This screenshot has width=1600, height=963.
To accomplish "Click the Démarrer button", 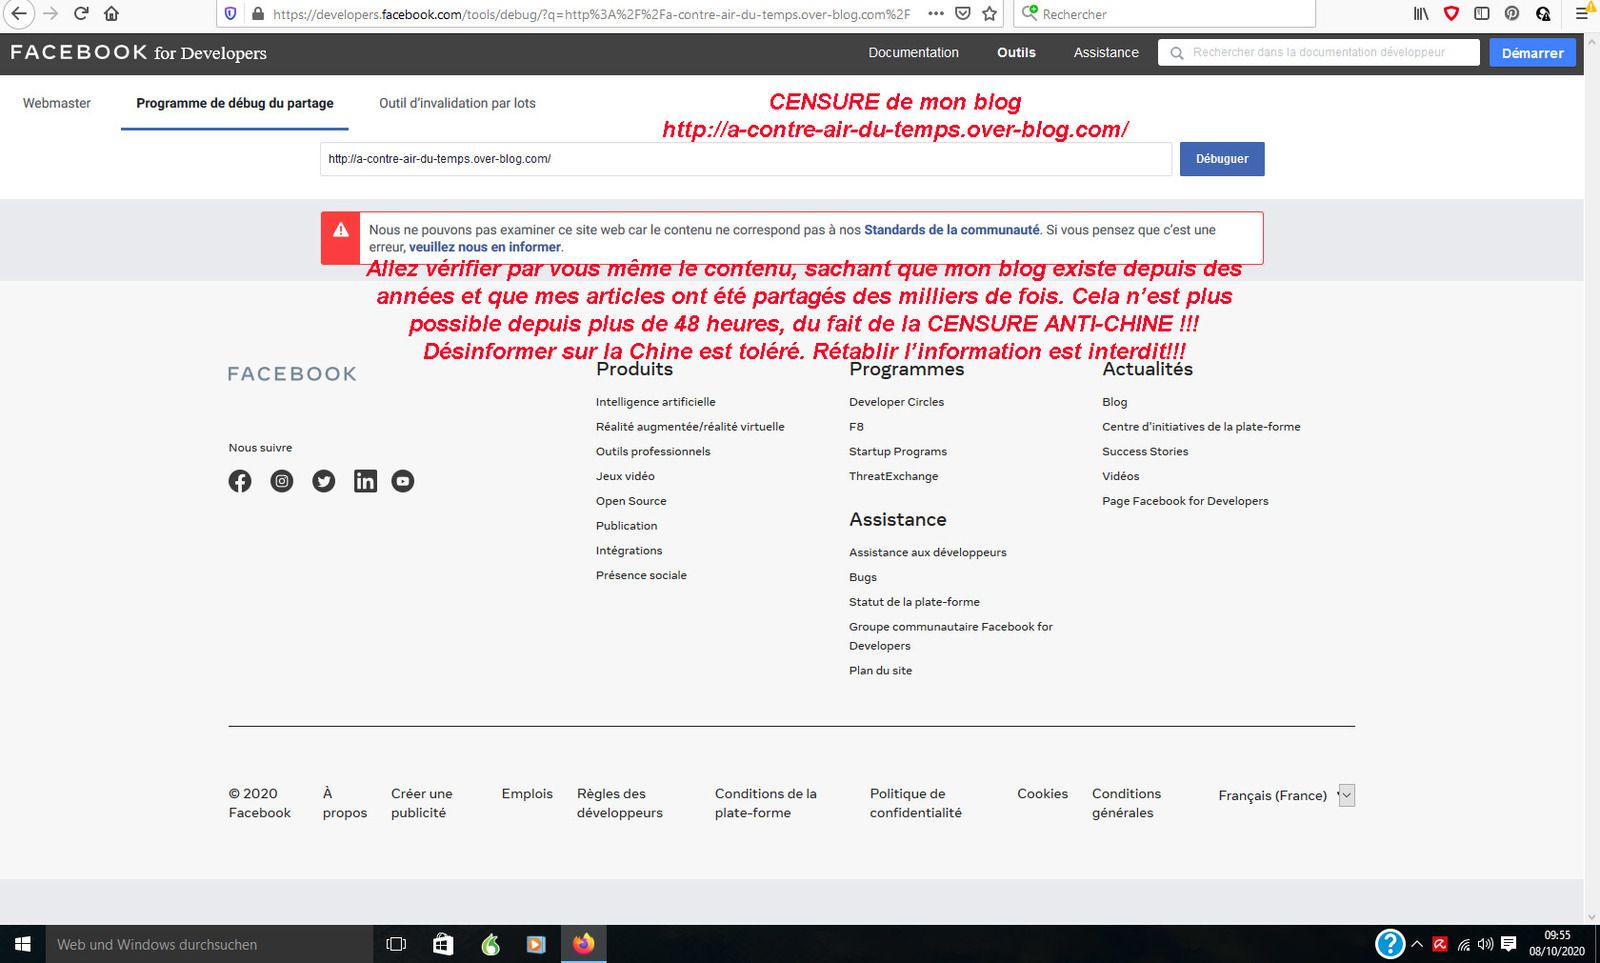I will (x=1532, y=53).
